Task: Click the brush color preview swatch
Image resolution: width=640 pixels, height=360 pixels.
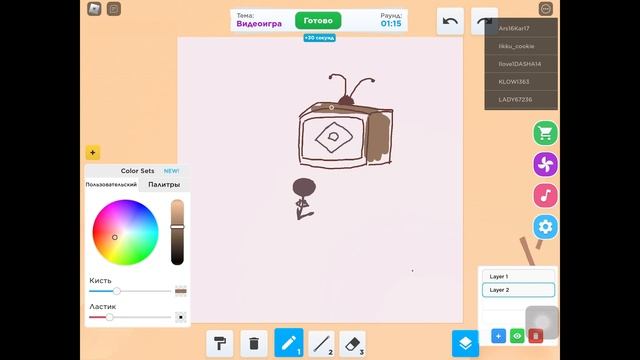Action: tap(181, 291)
